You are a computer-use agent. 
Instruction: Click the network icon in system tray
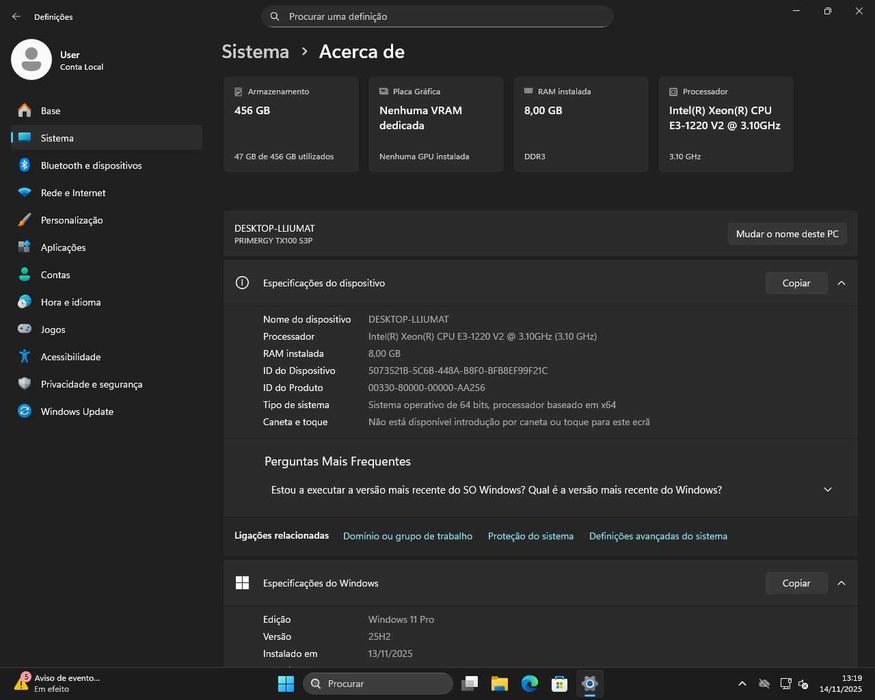click(x=786, y=684)
